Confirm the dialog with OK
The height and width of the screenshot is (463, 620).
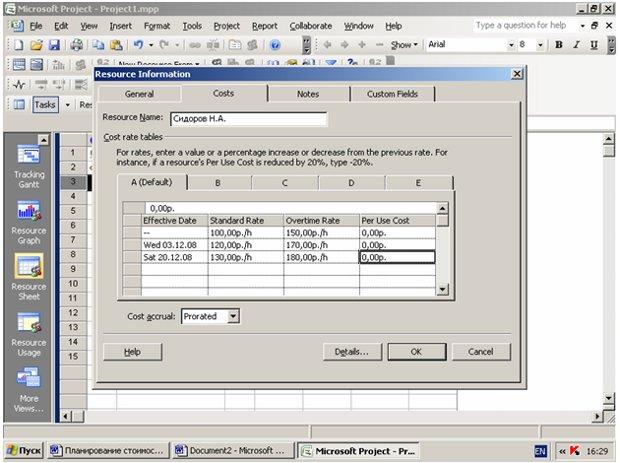point(416,352)
